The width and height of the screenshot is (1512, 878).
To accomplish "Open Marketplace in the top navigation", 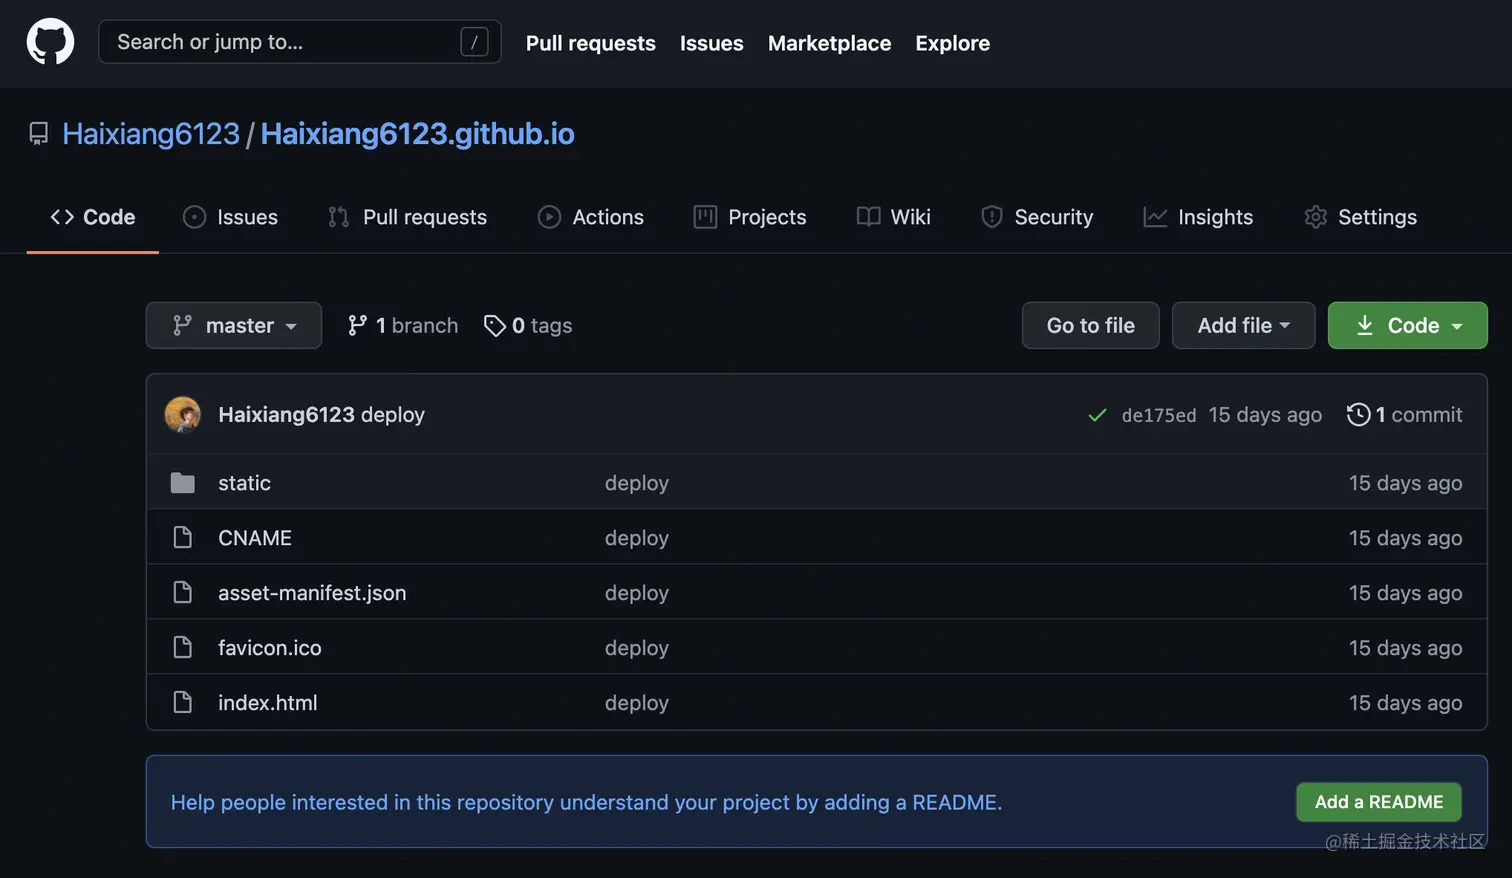I will [829, 43].
